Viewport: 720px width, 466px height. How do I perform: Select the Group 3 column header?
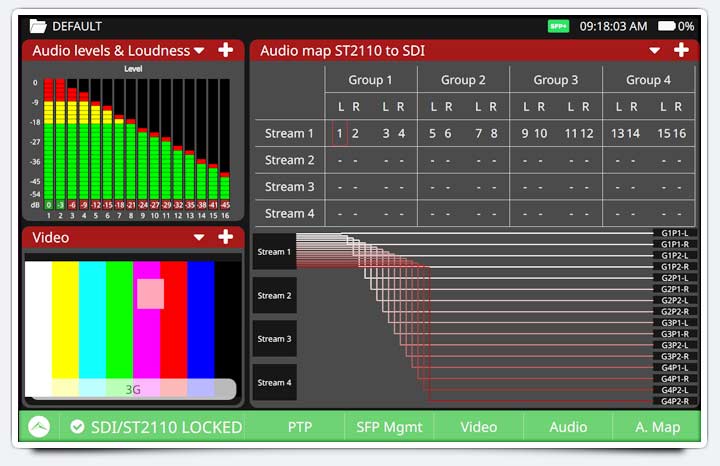pos(556,80)
